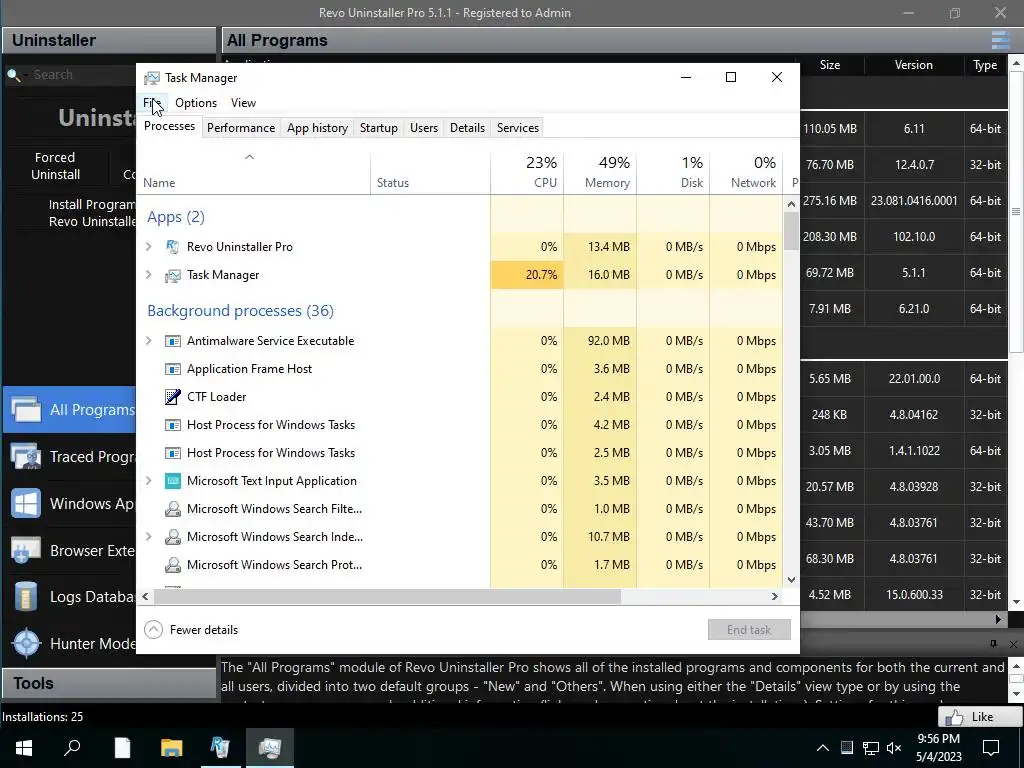The width and height of the screenshot is (1024, 768).
Task: Open the File menu in Task Manager
Action: [x=152, y=103]
